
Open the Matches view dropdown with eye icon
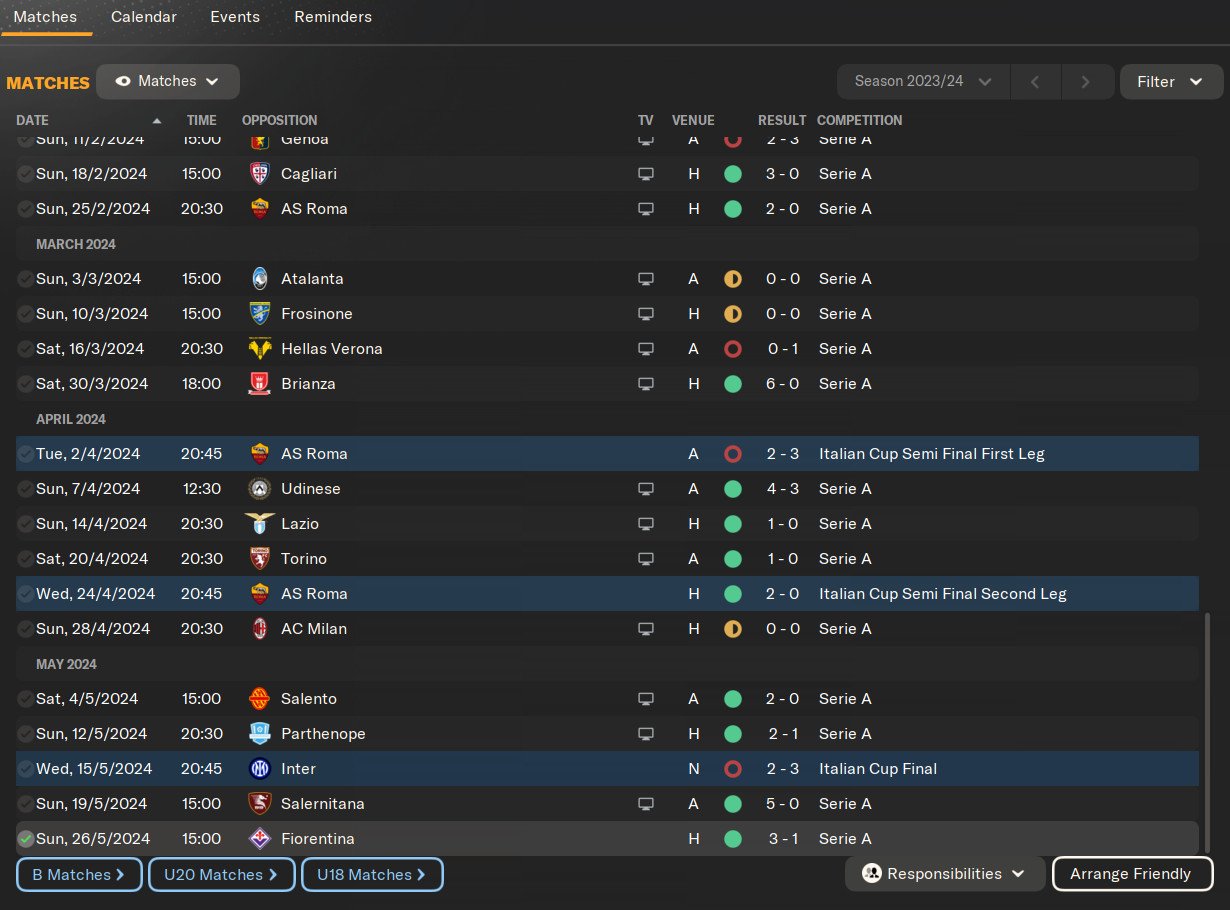(168, 81)
